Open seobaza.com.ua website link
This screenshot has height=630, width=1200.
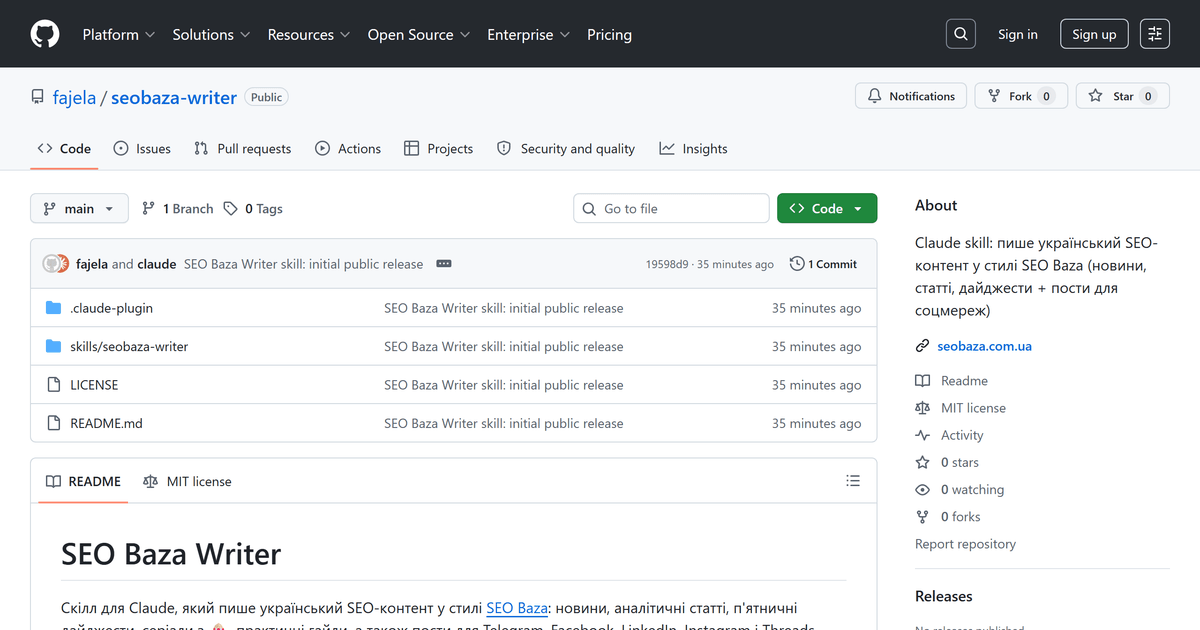[984, 346]
